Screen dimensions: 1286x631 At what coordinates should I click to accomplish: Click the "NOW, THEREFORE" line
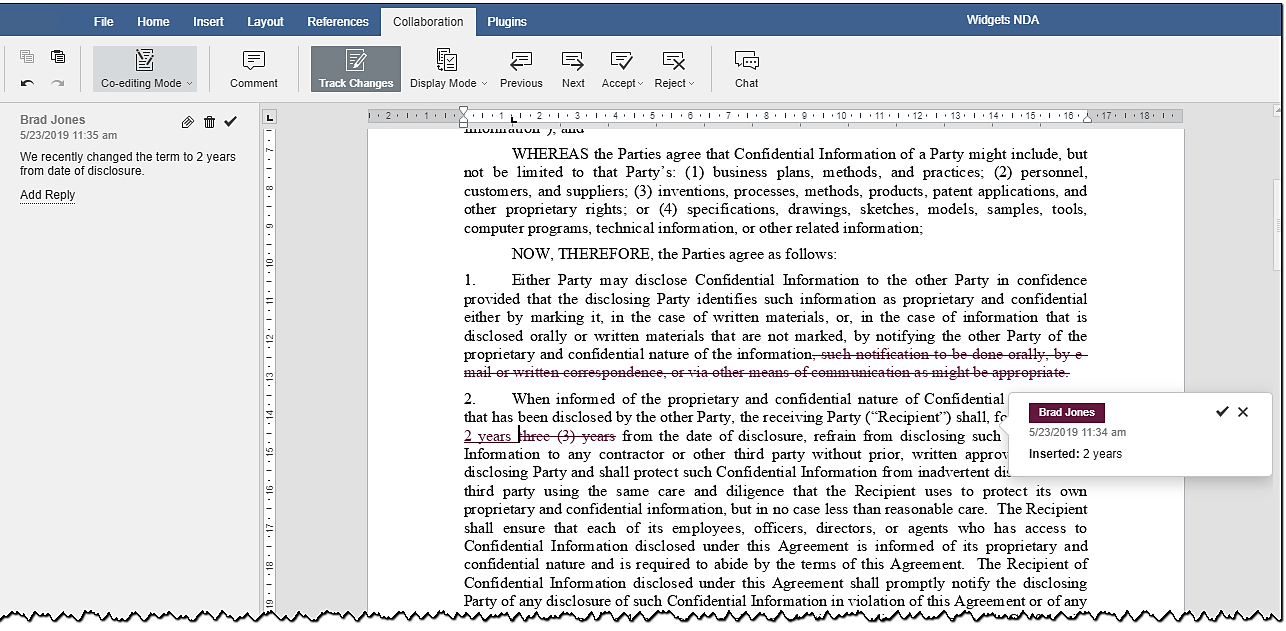click(x=674, y=254)
